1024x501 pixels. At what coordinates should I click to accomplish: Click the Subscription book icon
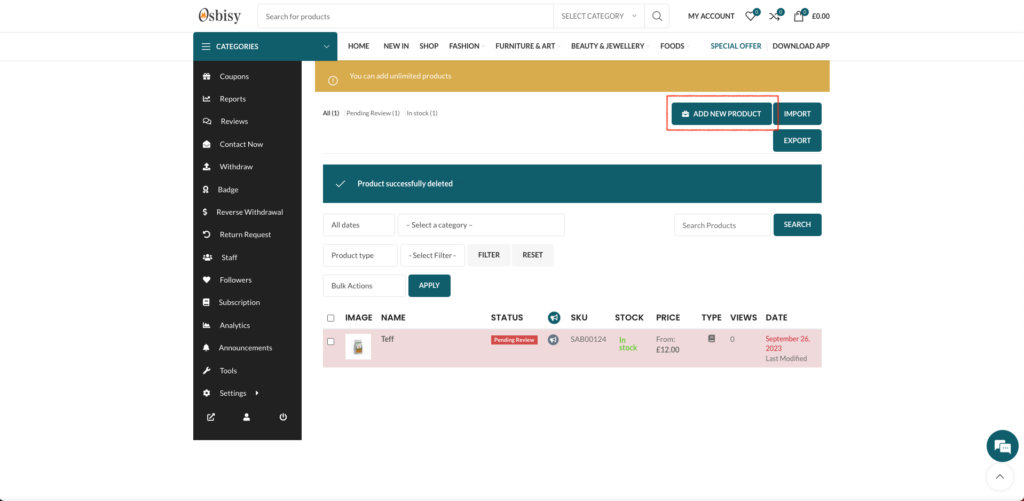point(206,302)
